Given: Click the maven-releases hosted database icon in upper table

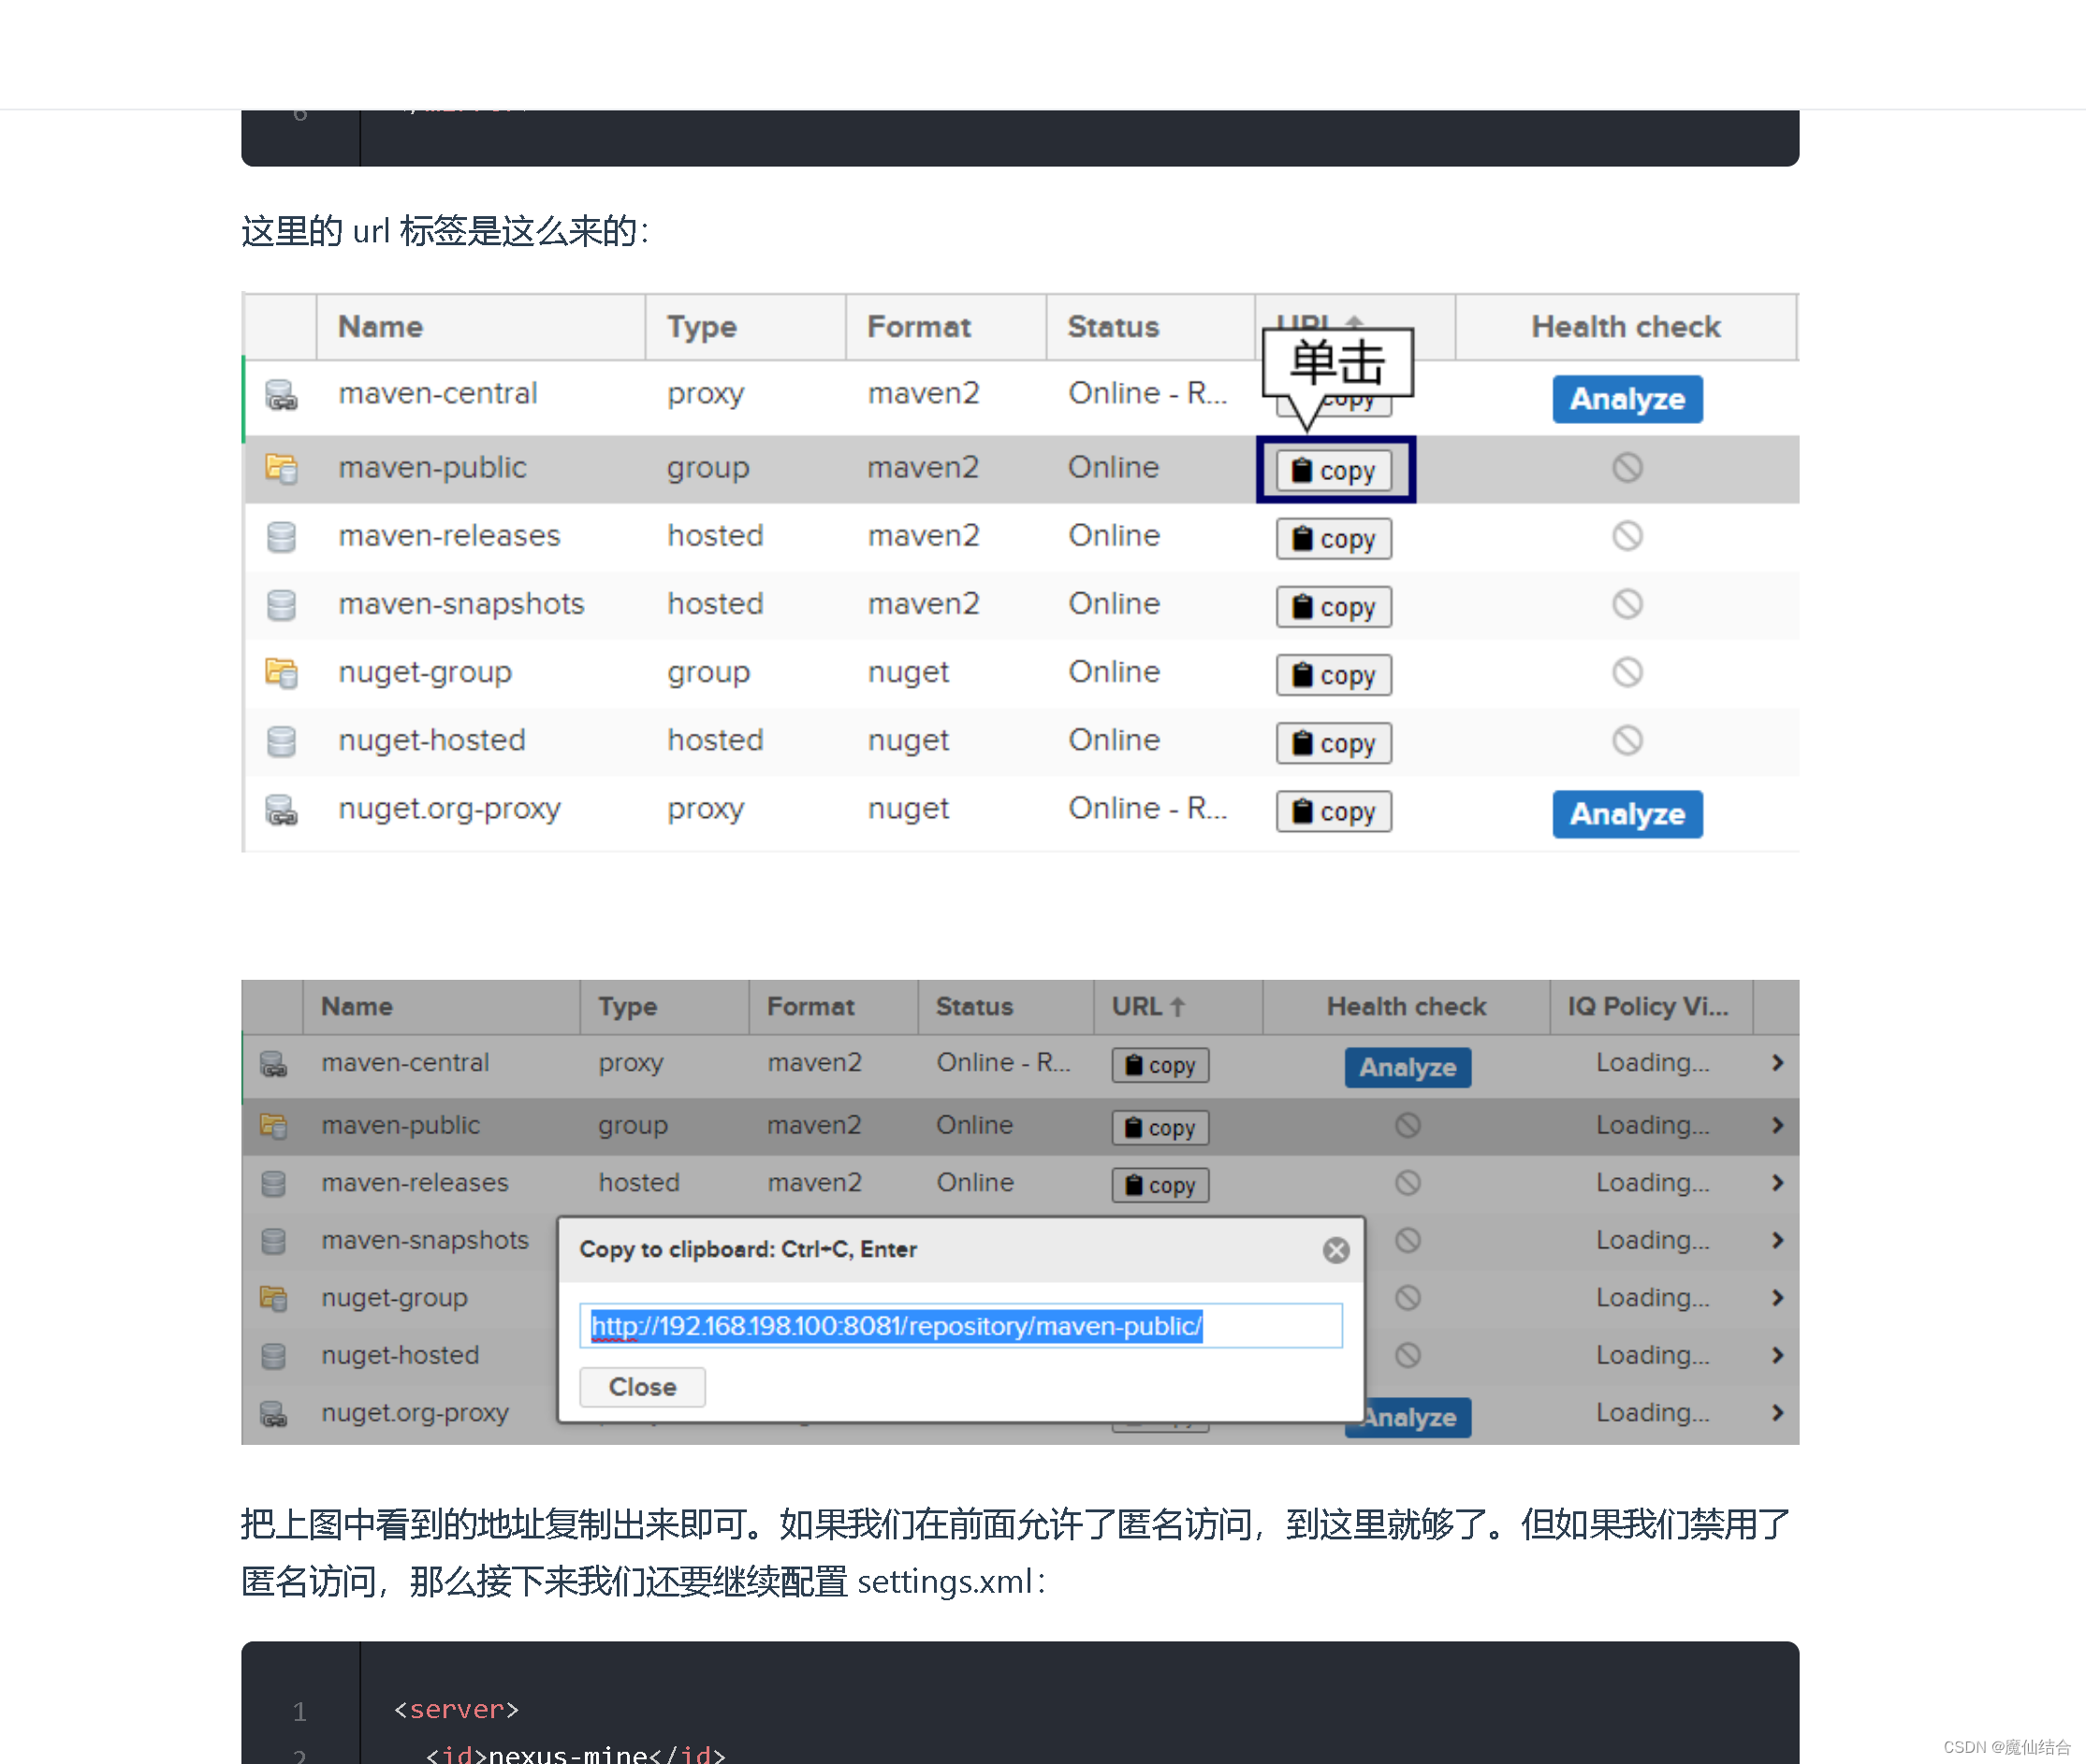Looking at the screenshot, I should coord(281,537).
